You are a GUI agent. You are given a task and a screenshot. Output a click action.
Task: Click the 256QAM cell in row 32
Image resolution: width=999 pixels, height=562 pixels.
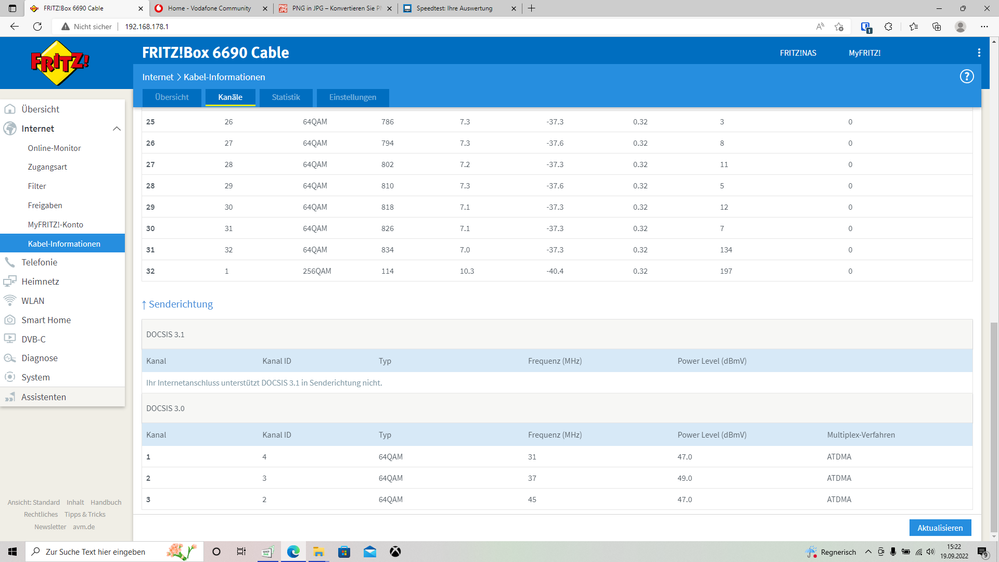pos(317,271)
